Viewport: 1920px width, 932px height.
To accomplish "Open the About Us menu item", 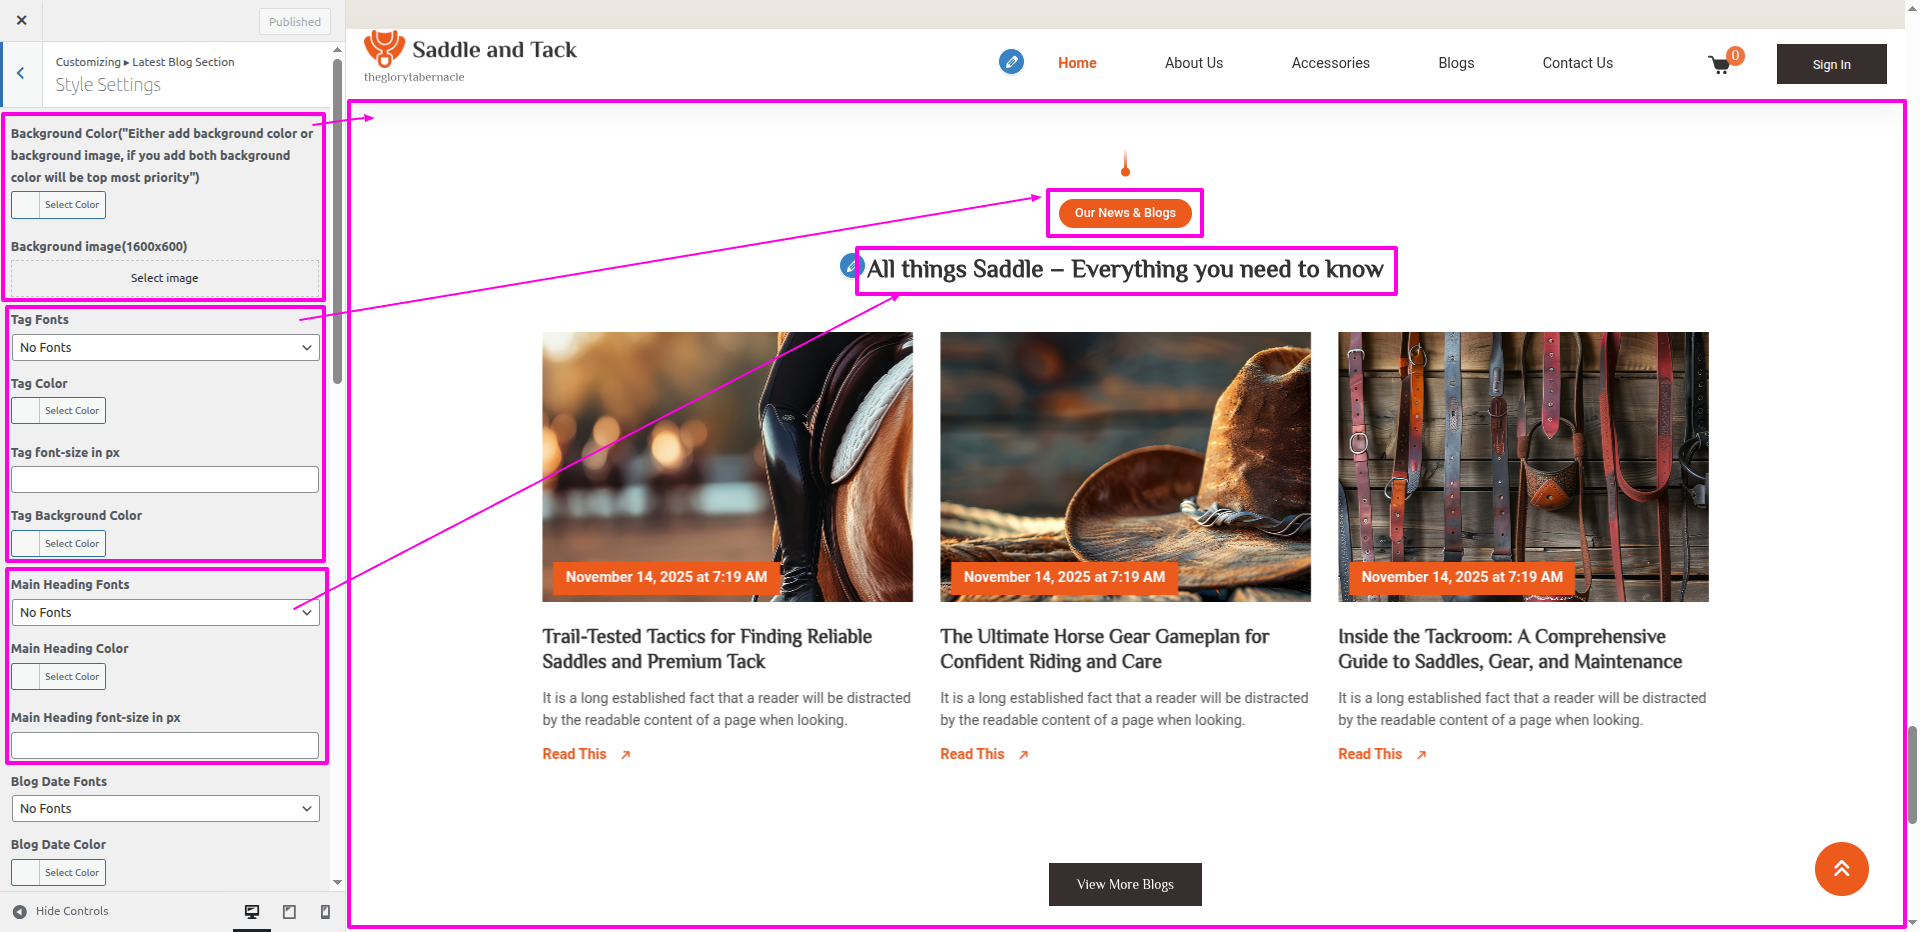I will click(x=1193, y=63).
